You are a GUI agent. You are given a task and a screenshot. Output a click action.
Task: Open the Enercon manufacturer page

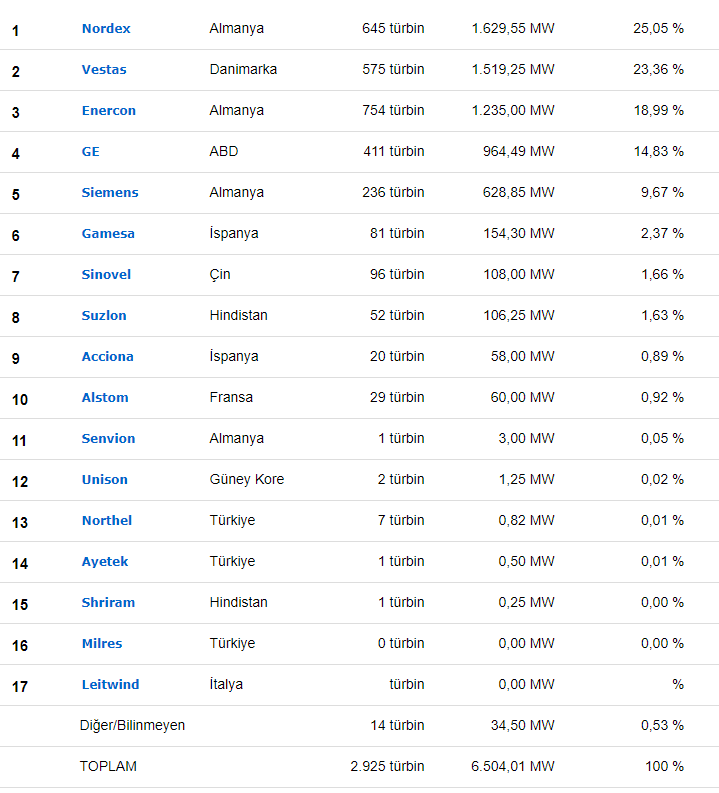pos(109,111)
